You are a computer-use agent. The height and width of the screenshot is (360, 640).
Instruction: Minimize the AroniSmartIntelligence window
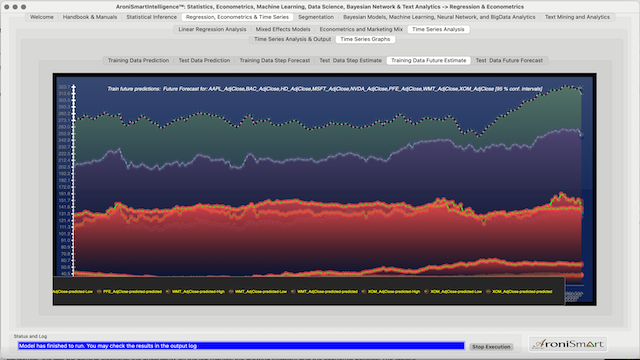(x=15, y=7)
